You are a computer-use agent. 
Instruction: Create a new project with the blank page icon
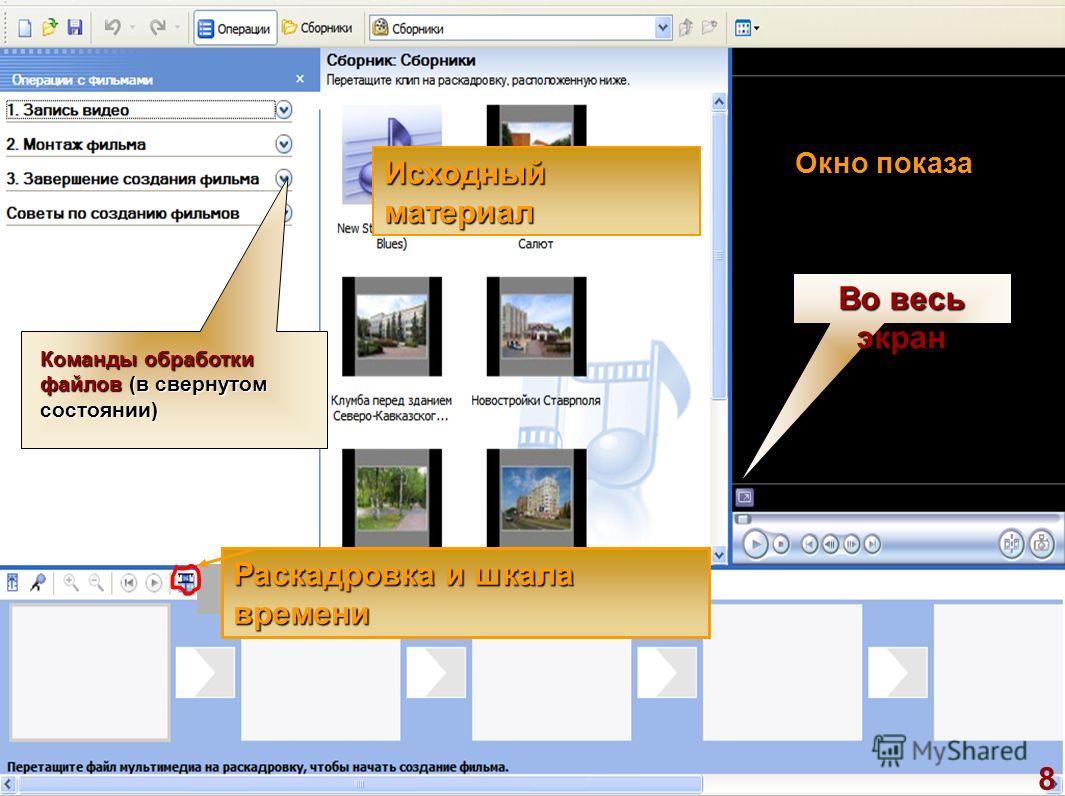(24, 28)
